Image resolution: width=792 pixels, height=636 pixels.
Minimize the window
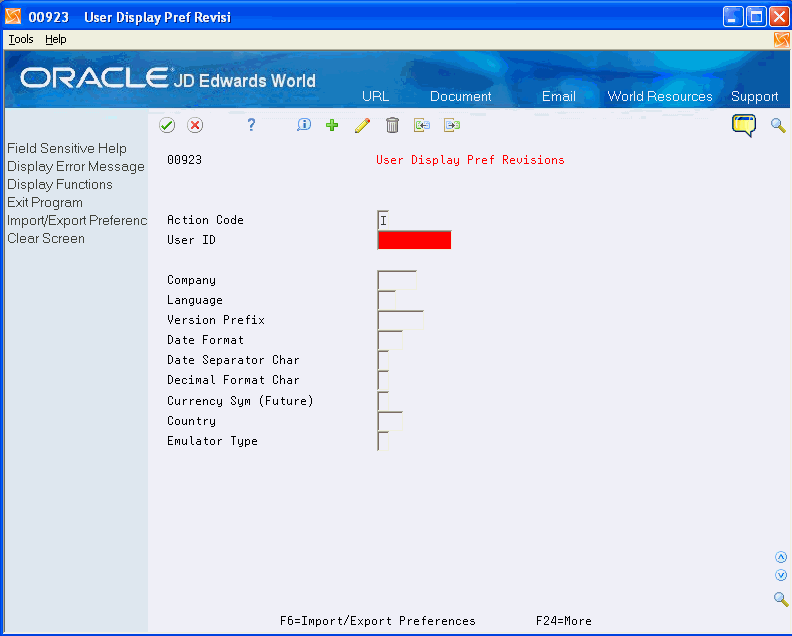(x=732, y=17)
